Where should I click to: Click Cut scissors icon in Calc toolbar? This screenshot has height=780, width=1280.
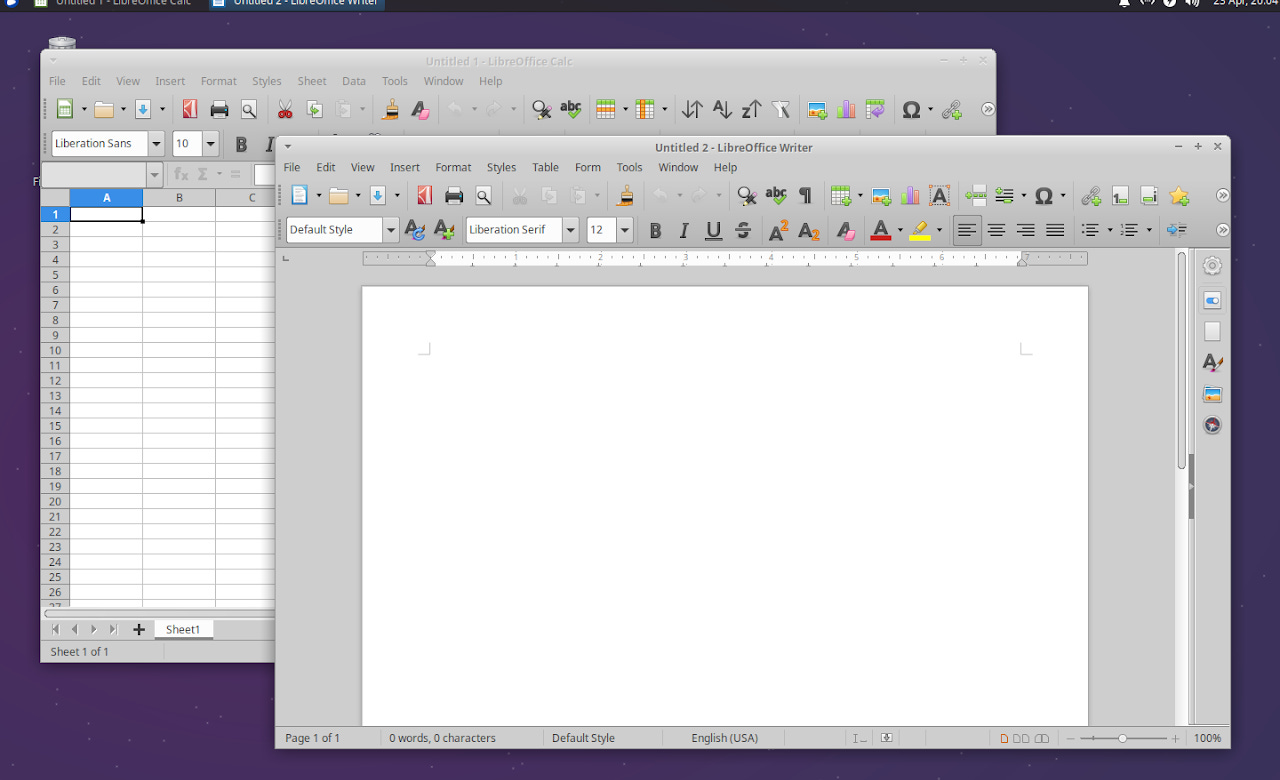[x=285, y=110]
